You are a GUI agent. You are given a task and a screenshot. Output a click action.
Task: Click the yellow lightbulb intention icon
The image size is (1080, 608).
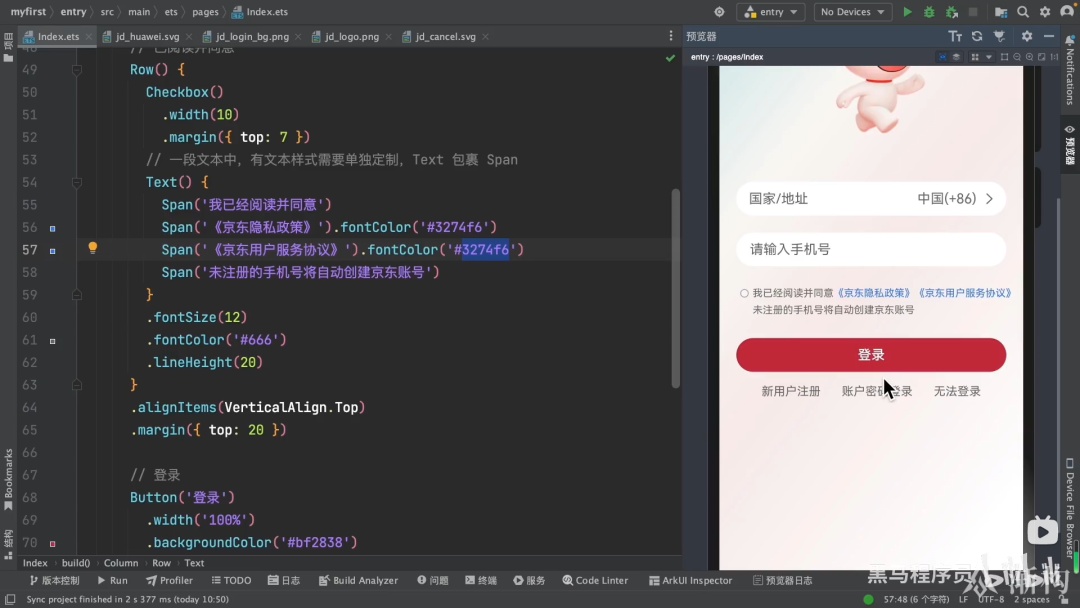pos(92,248)
